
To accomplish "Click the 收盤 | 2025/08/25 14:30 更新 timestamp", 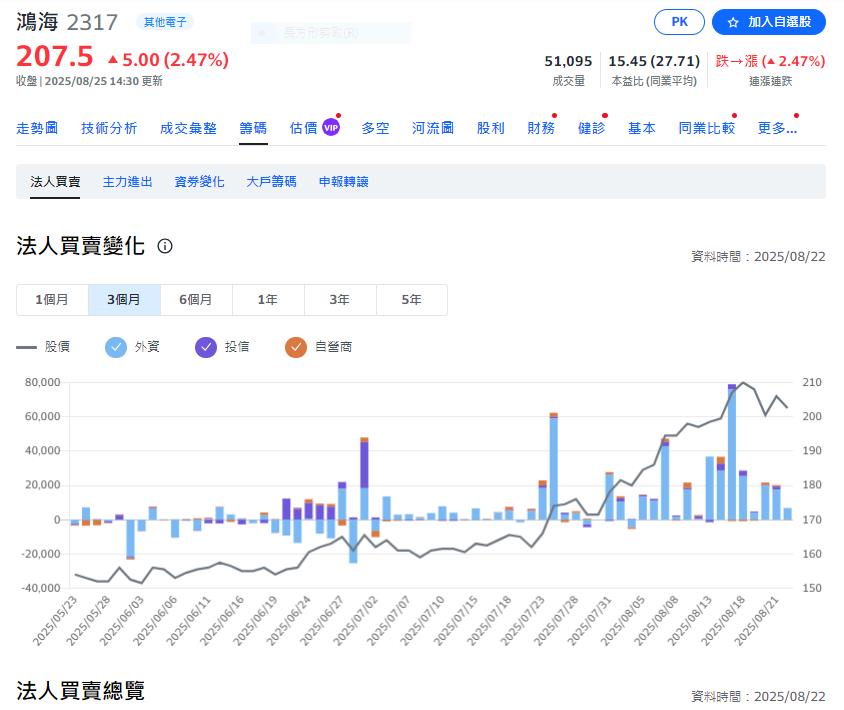I will pyautogui.click(x=89, y=81).
